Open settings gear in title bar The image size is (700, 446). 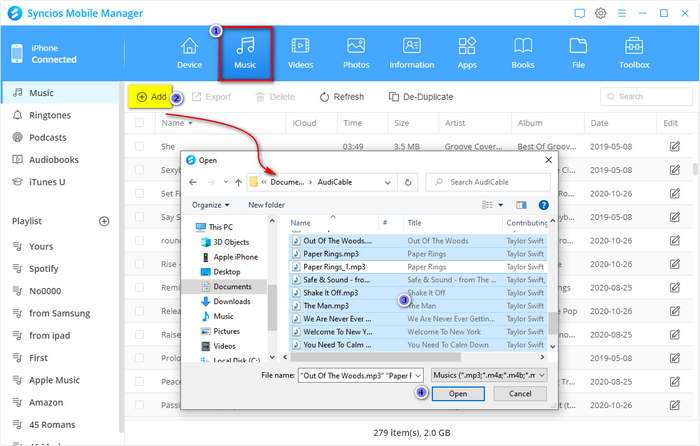(600, 13)
